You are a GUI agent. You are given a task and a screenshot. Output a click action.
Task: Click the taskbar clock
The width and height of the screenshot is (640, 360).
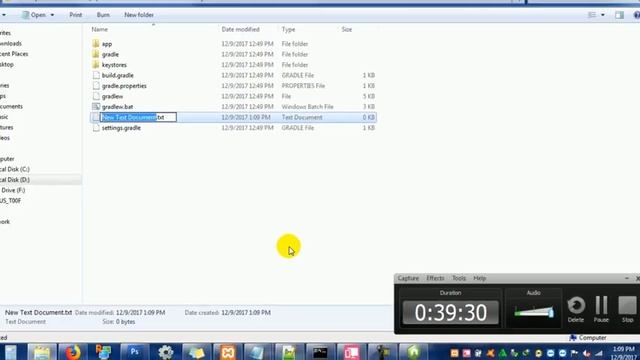click(x=624, y=353)
